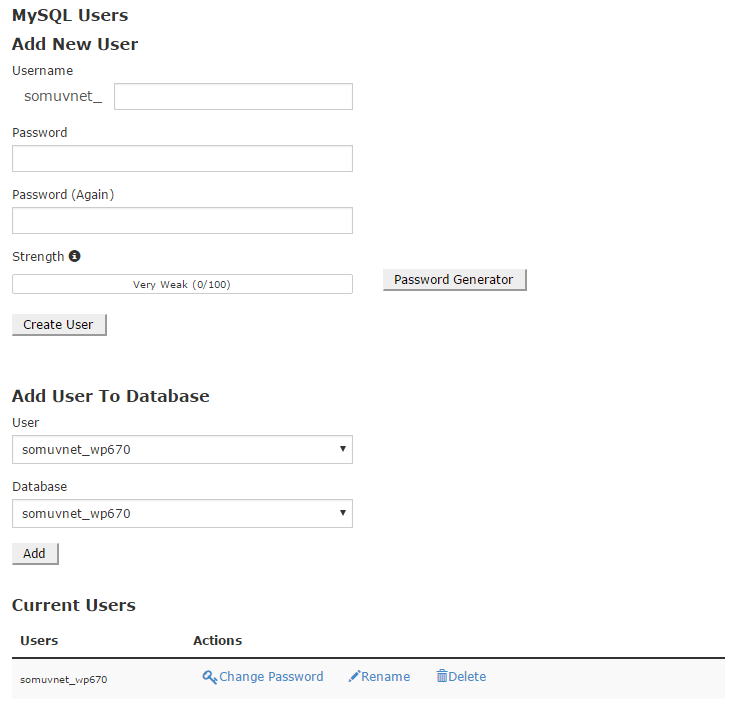The height and width of the screenshot is (714, 736).
Task: Click into the Password field
Action: [182, 159]
